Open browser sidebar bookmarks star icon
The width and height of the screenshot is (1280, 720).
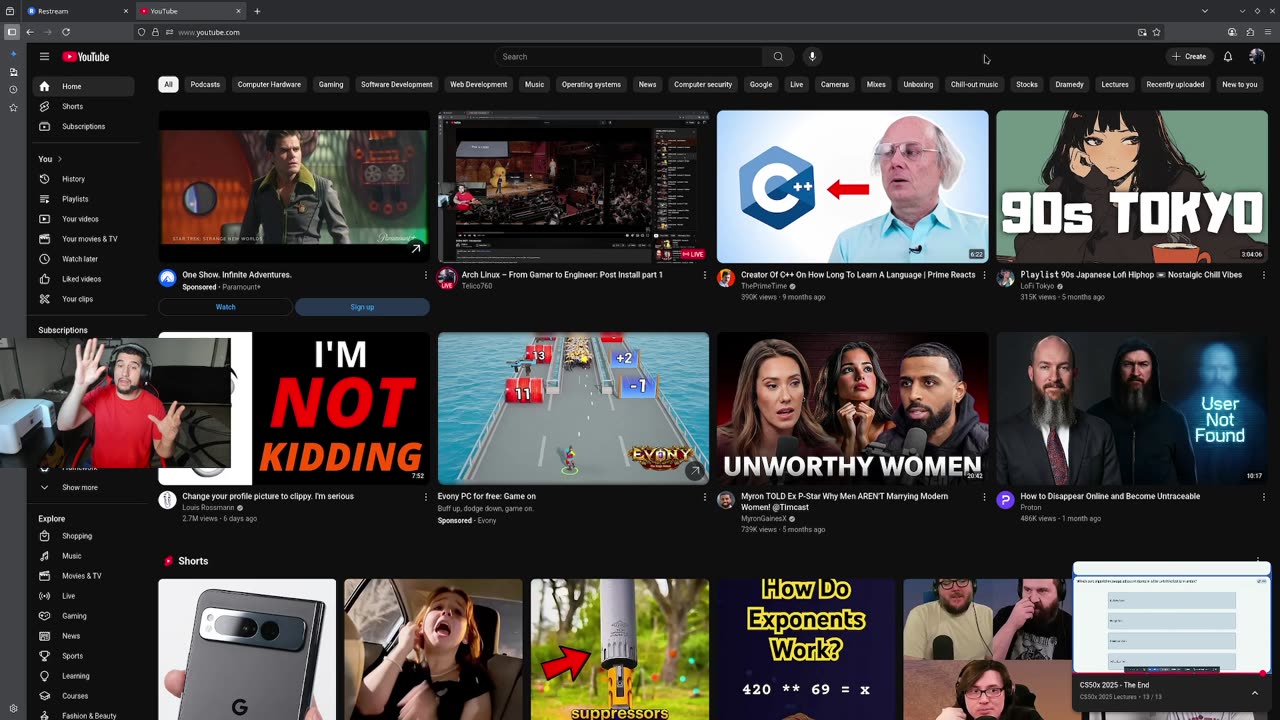(13, 107)
